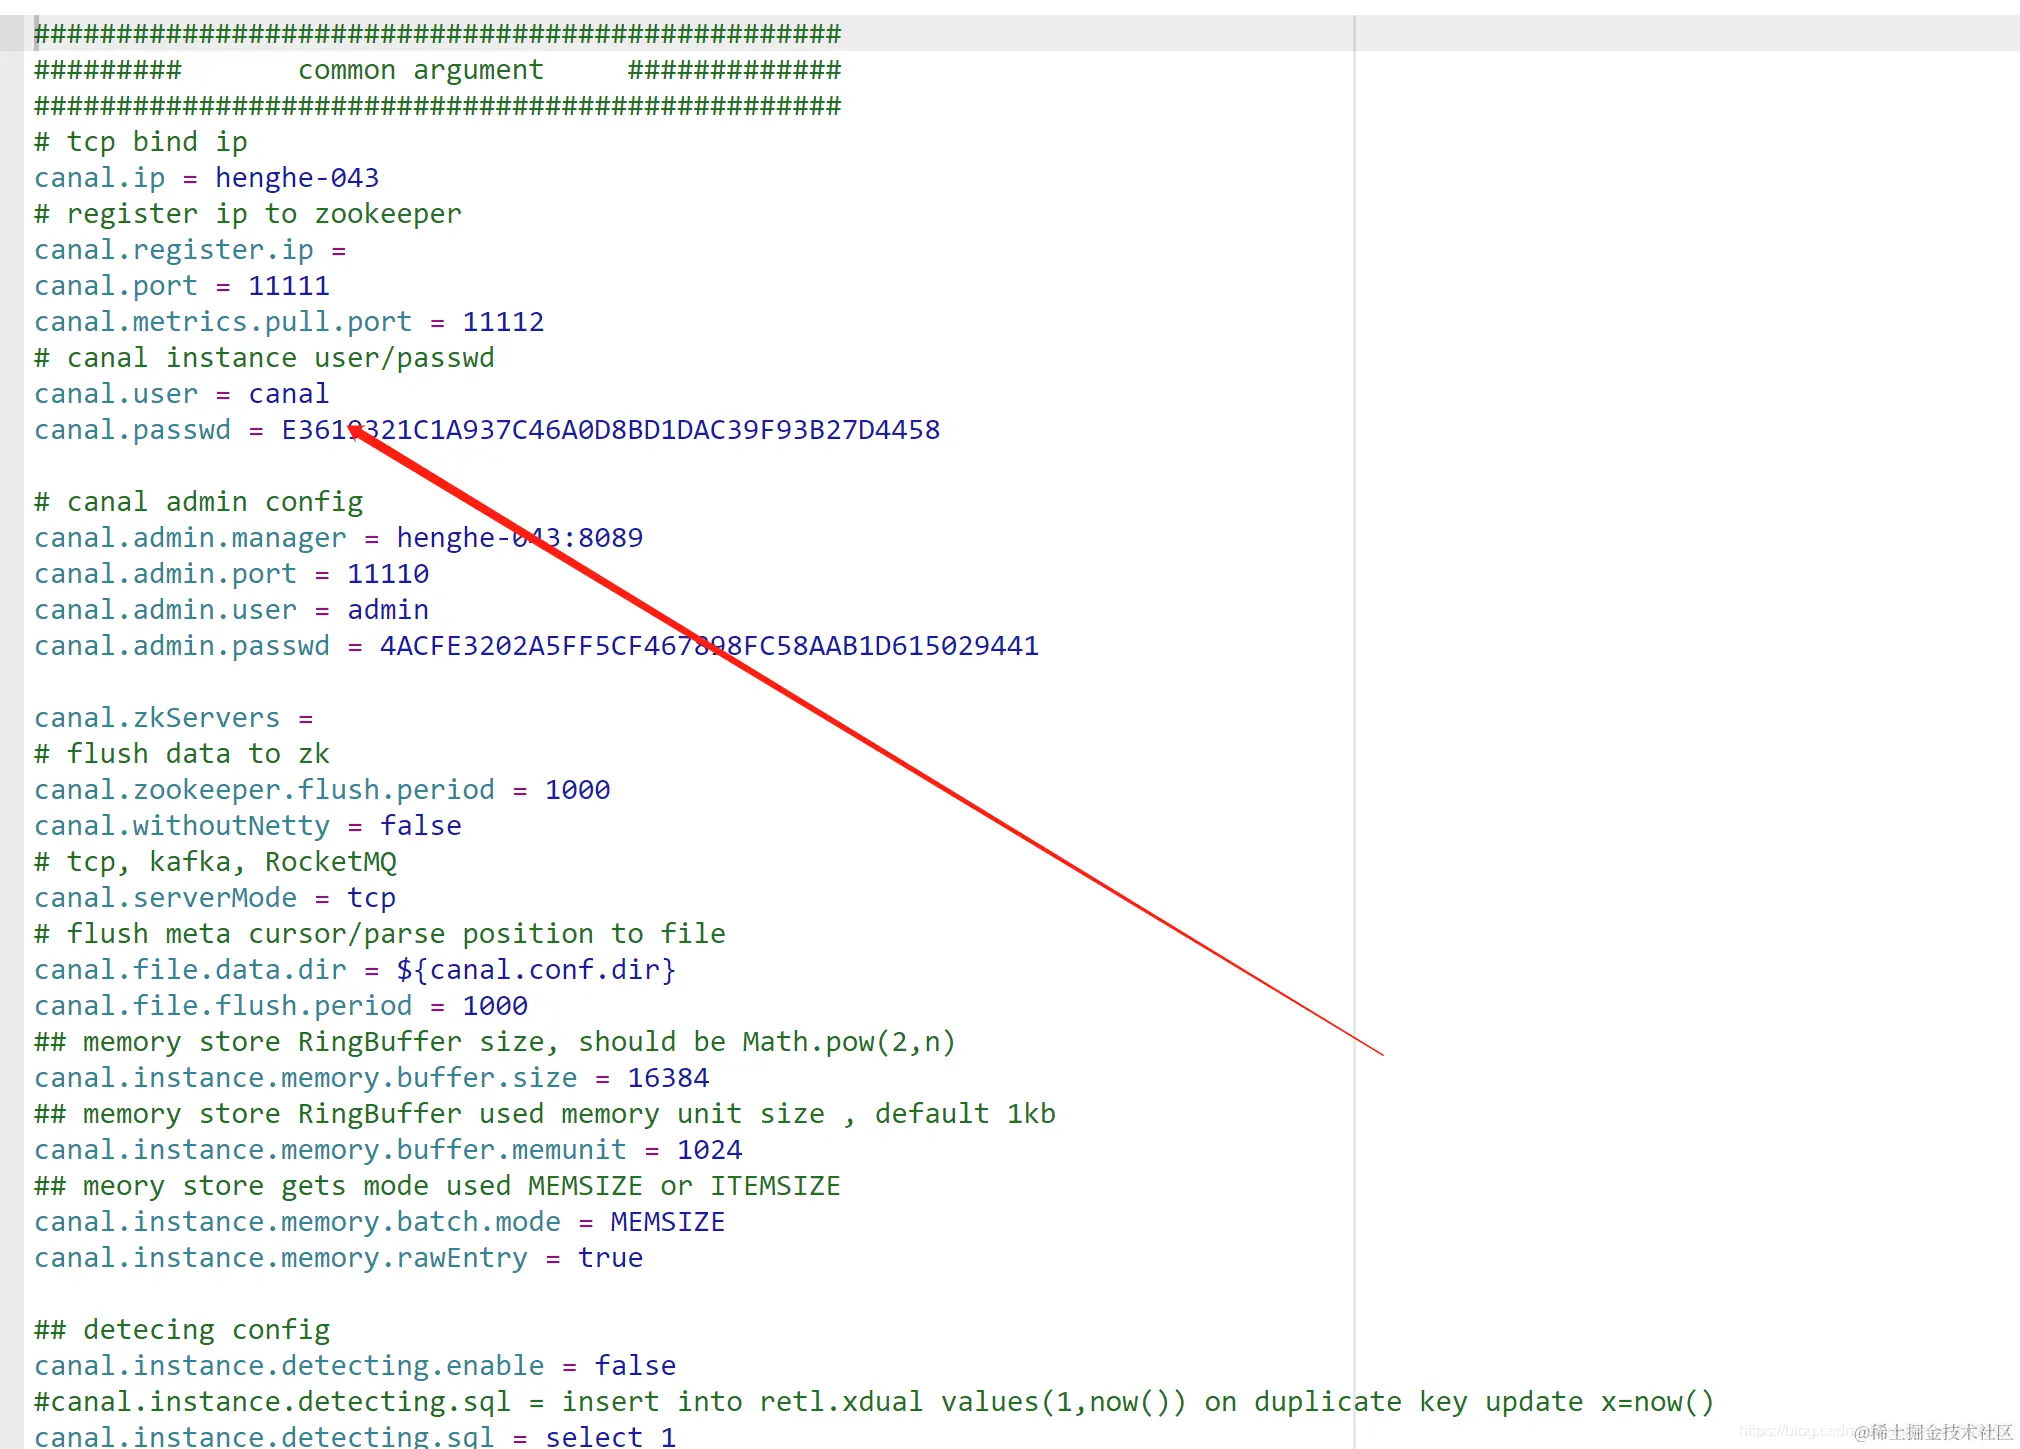
Task: Click the canal.passwd hash value
Action: (x=610, y=430)
